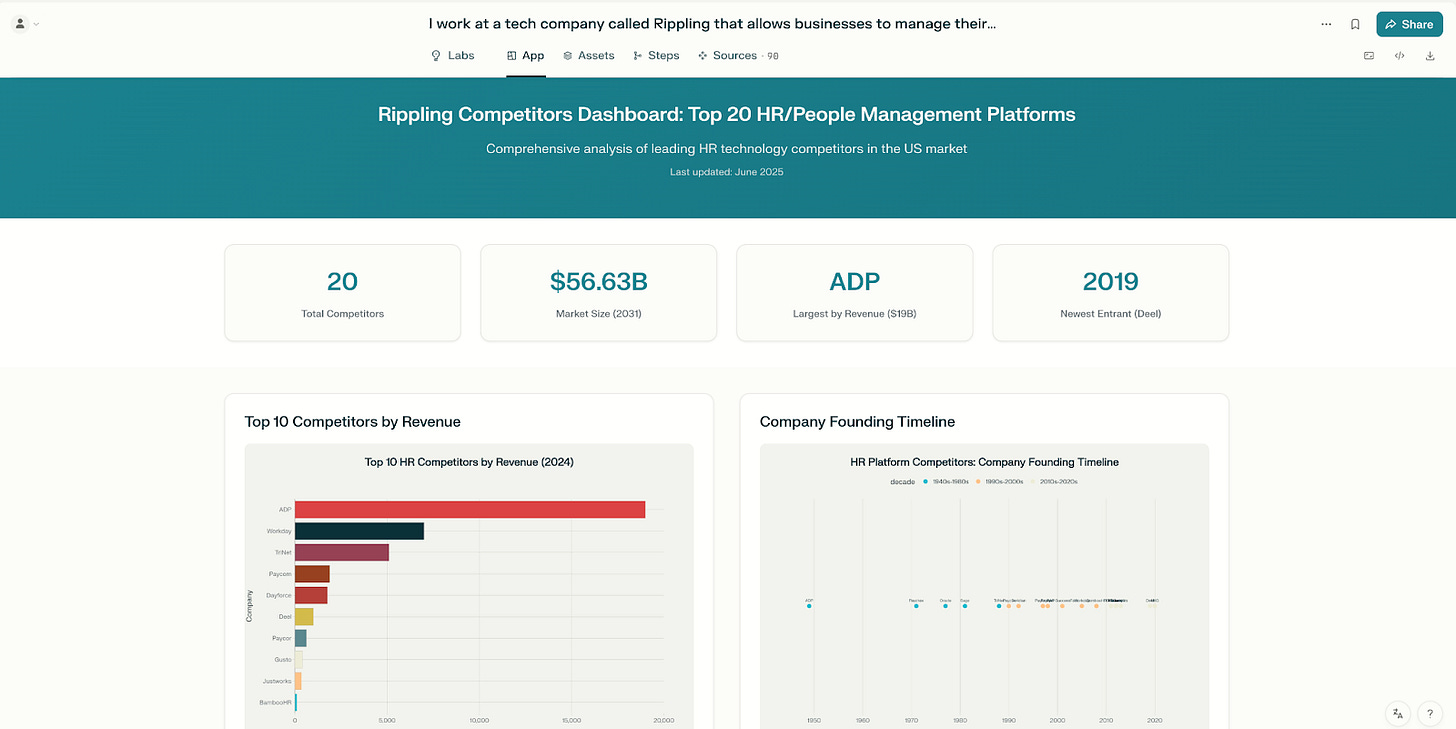Viewport: 1456px width, 729px height.
Task: Bookmark this project using the bookmark icon
Action: 1355,24
